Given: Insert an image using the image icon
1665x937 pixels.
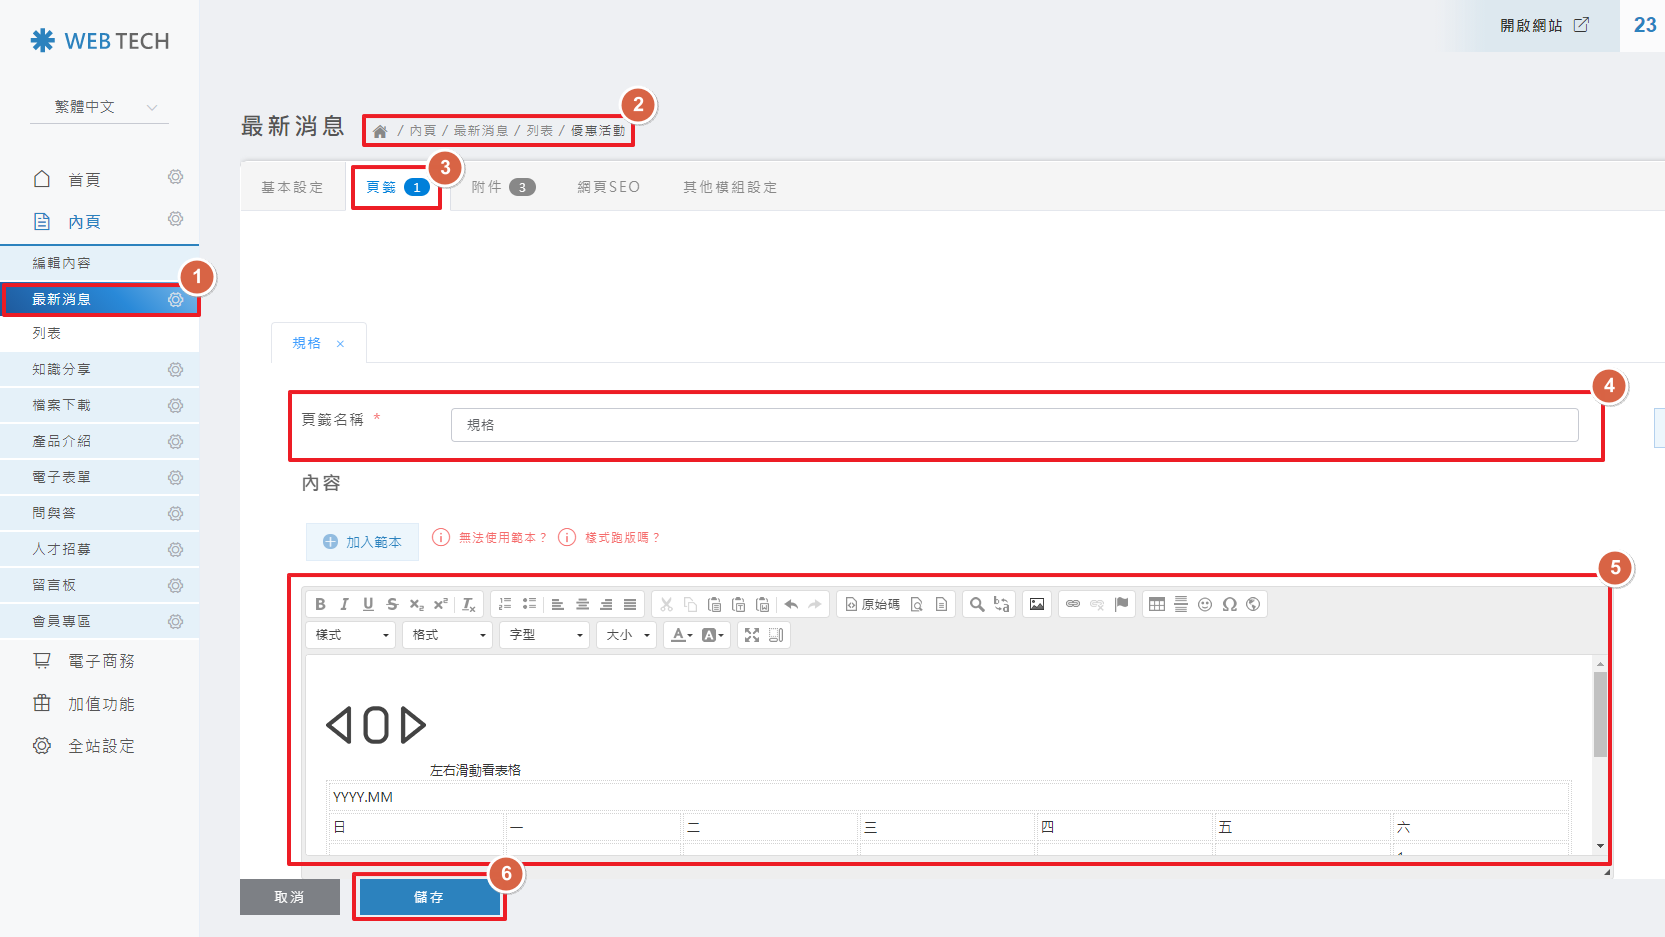Looking at the screenshot, I should (1037, 604).
